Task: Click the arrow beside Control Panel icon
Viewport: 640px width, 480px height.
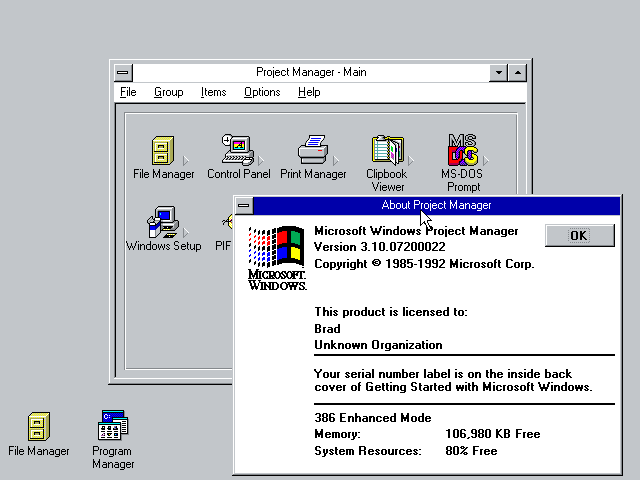Action: (x=261, y=160)
